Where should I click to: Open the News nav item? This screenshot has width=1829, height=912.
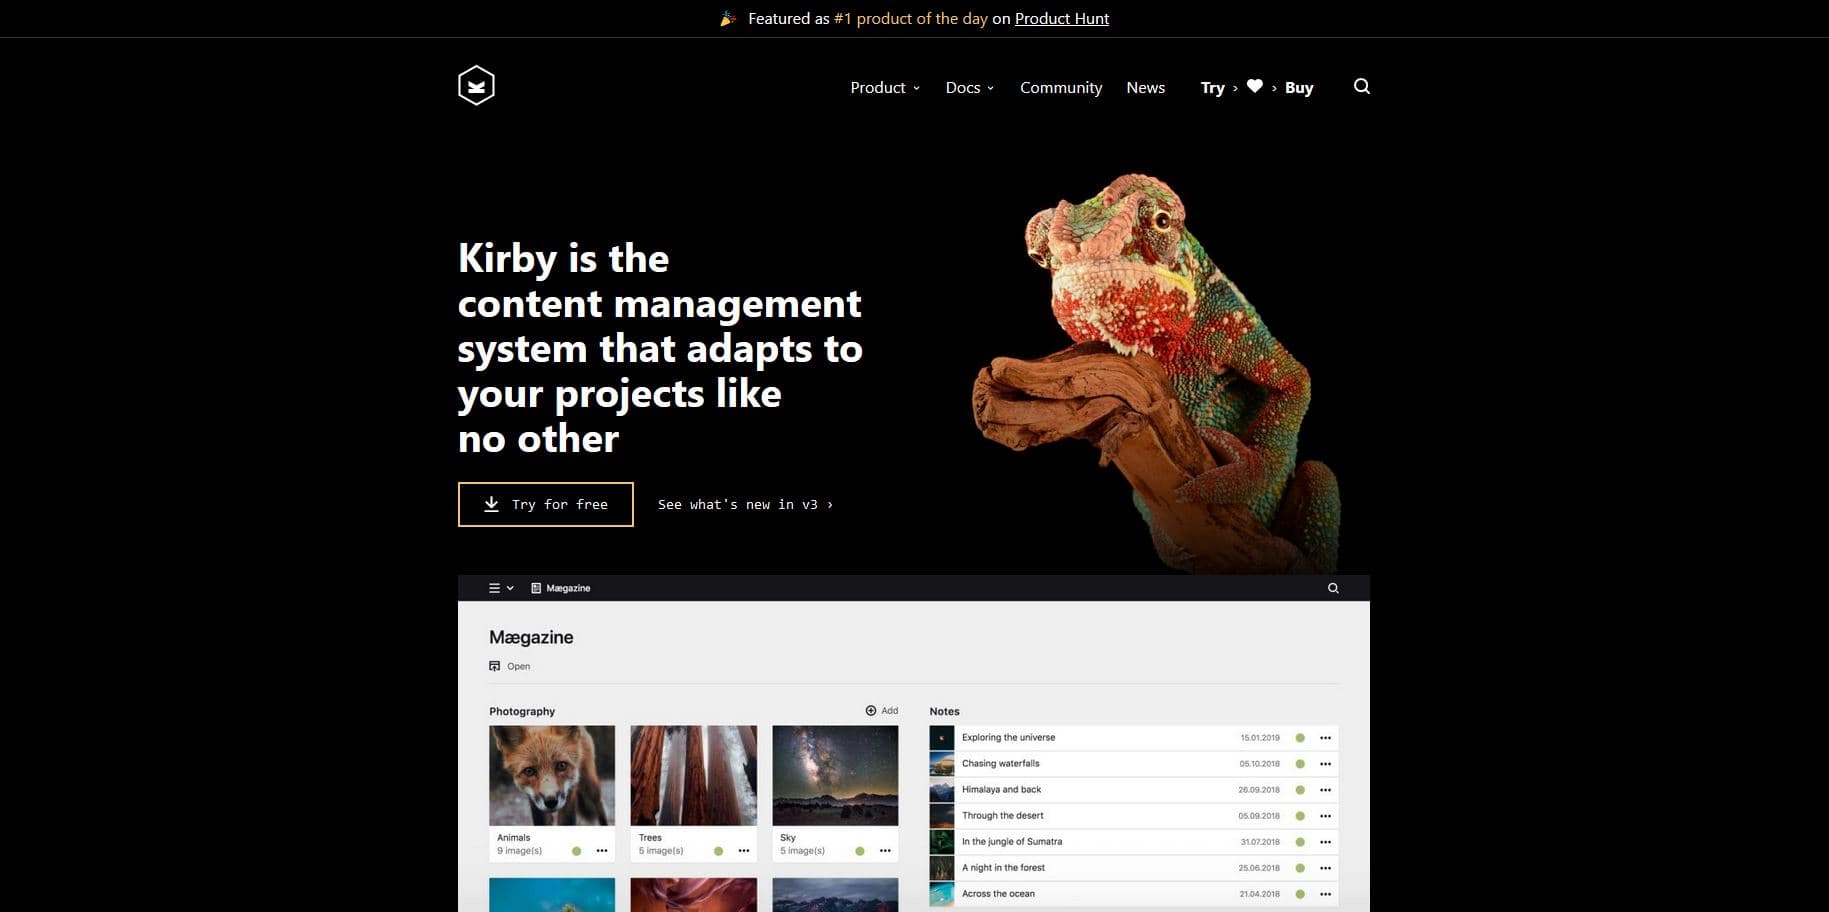[1145, 87]
